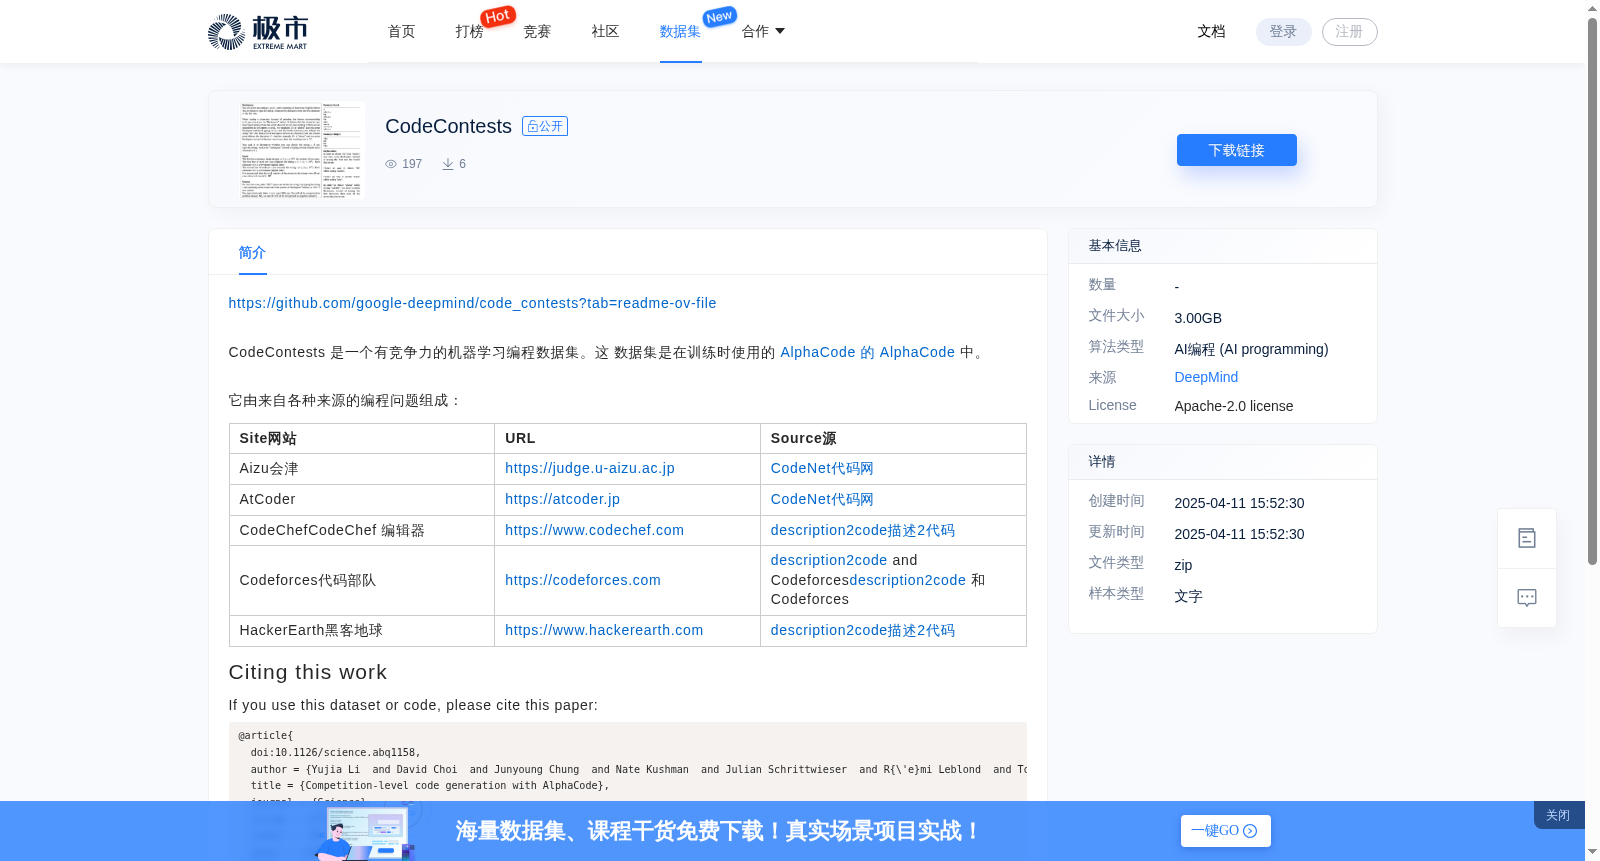Open the www.codechef.com URL
The height and width of the screenshot is (861, 1600).
595,530
